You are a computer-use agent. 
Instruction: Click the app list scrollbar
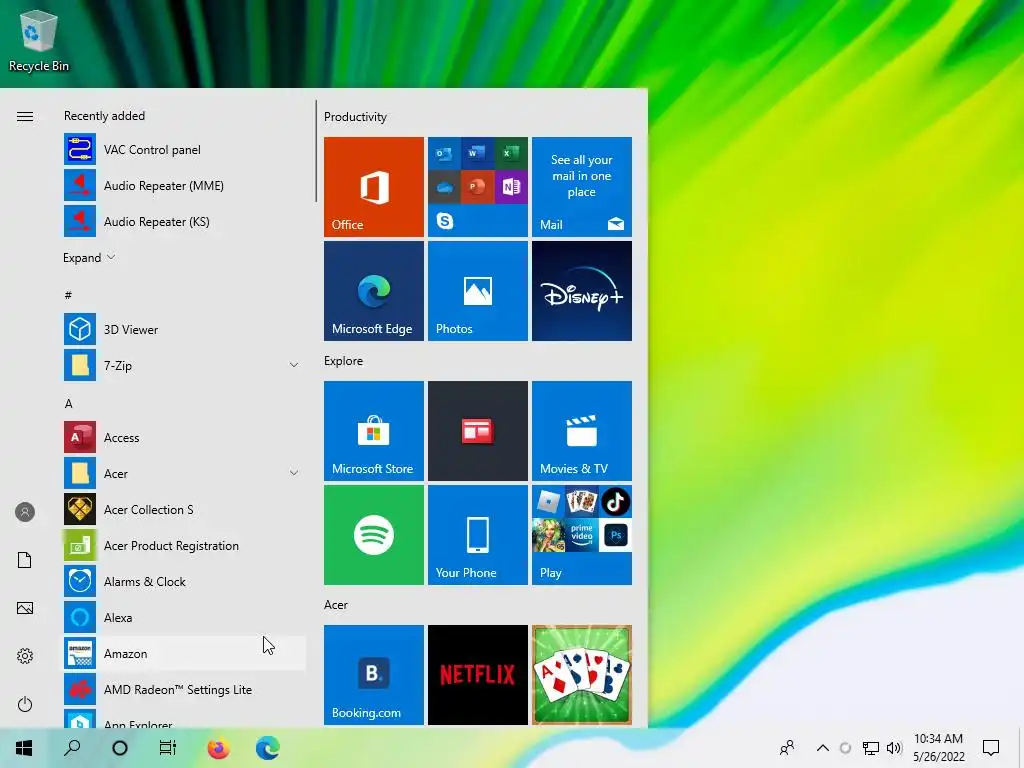[x=316, y=151]
